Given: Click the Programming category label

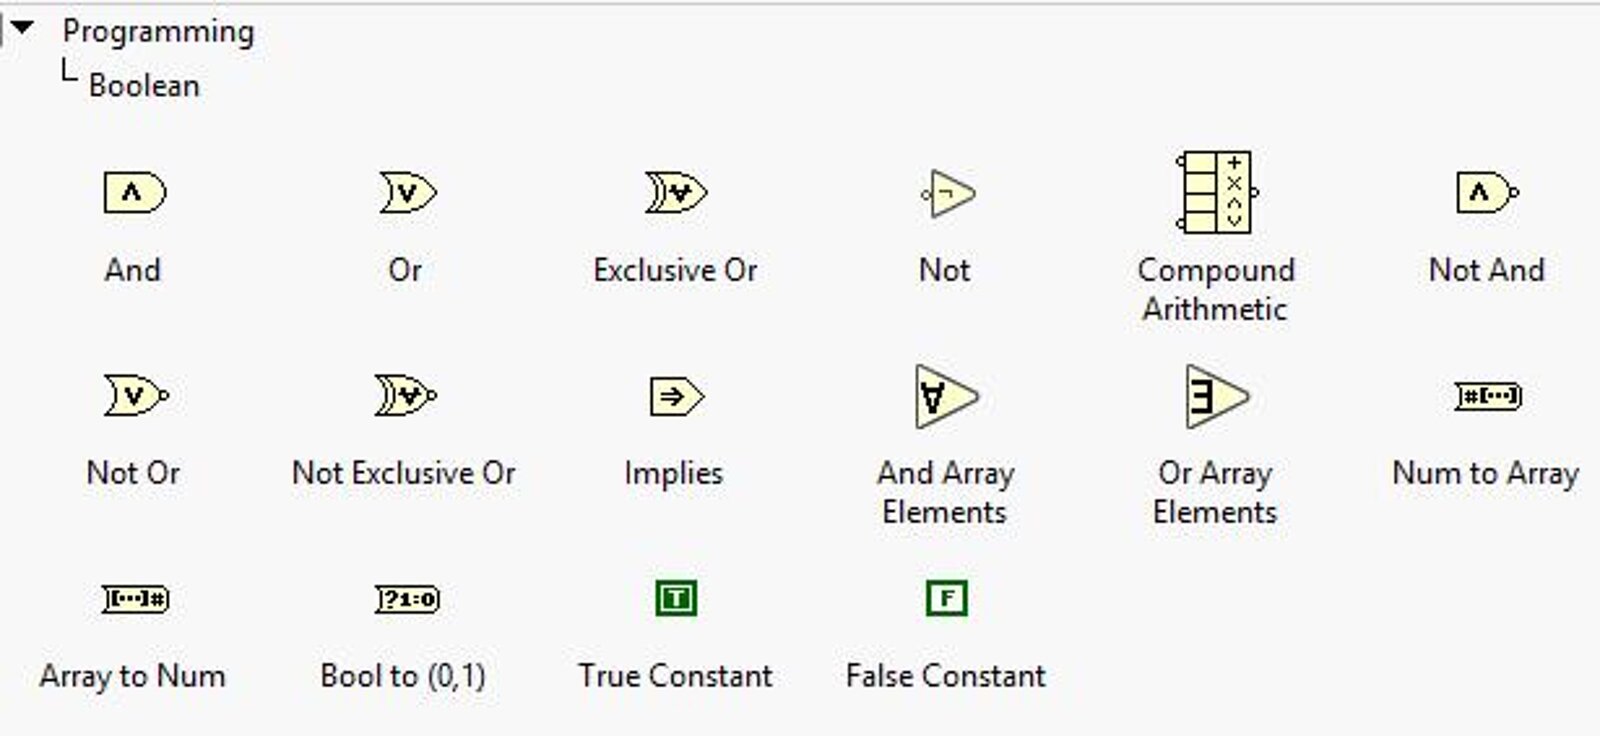Looking at the screenshot, I should (158, 31).
